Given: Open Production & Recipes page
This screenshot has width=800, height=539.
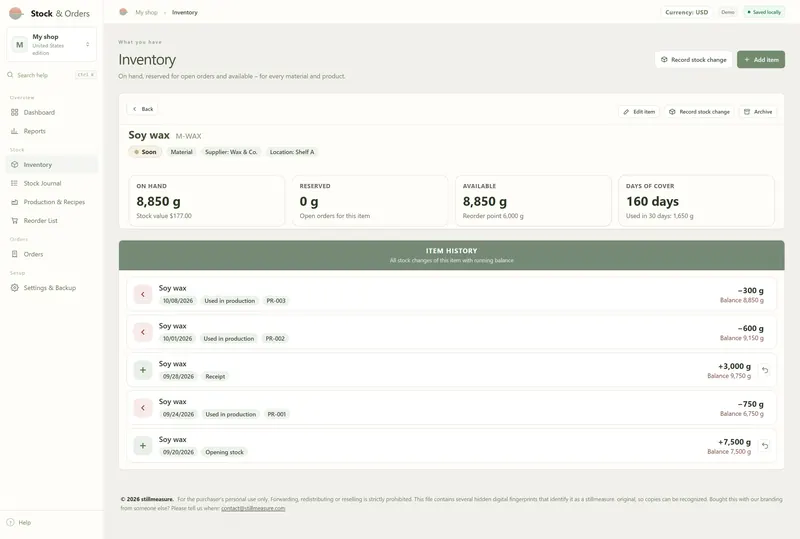Looking at the screenshot, I should click(54, 202).
